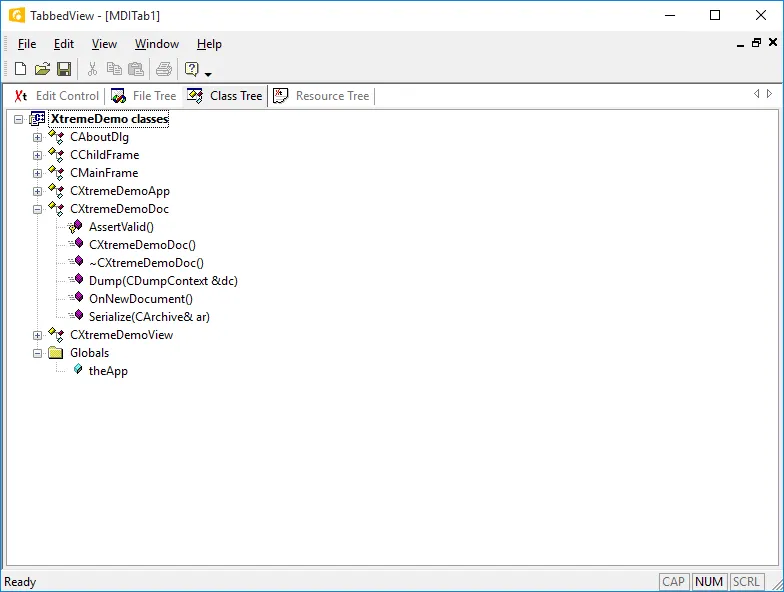Click the CXtremeDemoView class icon
Screen dimensions: 784x592
click(56, 335)
